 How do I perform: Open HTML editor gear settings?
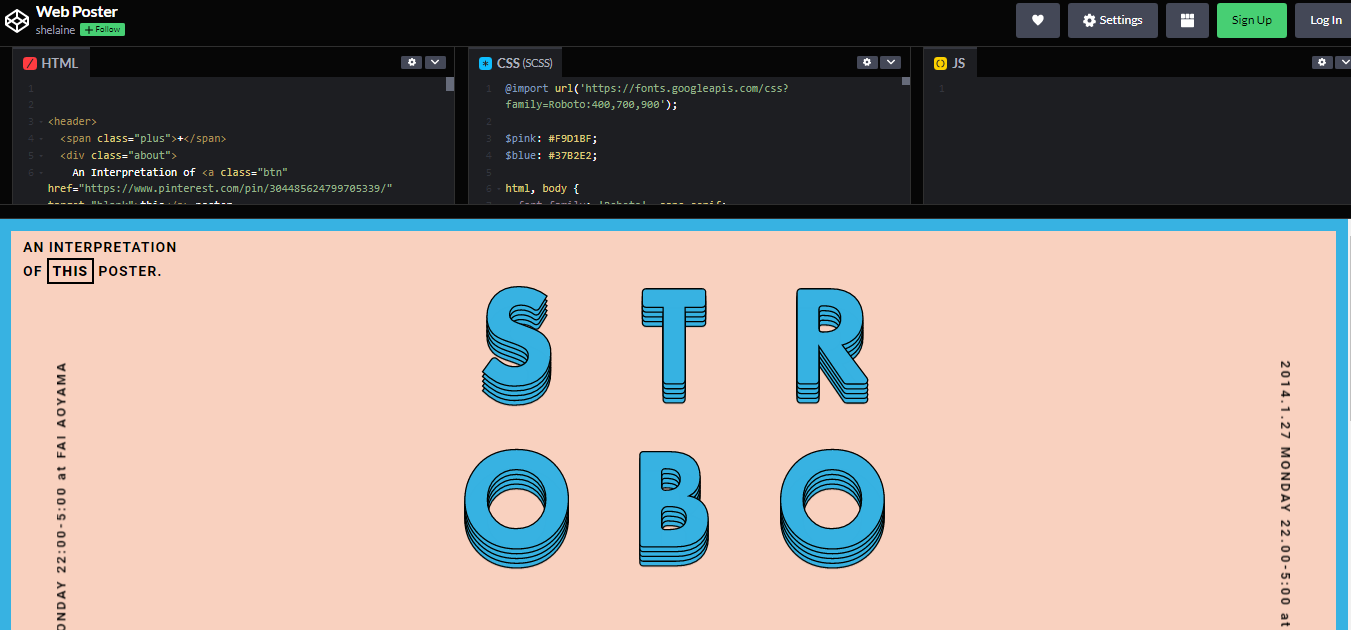pyautogui.click(x=411, y=62)
